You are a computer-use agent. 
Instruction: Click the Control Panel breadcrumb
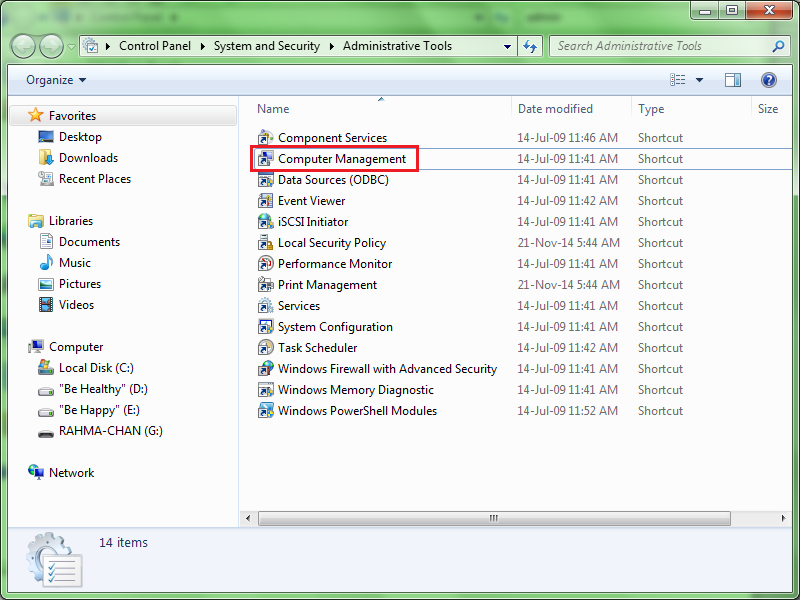155,46
